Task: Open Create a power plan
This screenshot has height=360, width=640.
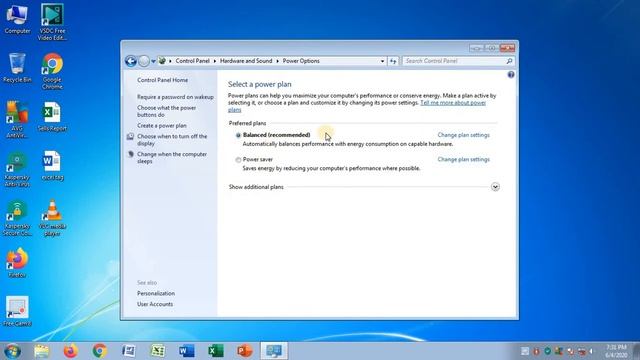Action: click(162, 126)
